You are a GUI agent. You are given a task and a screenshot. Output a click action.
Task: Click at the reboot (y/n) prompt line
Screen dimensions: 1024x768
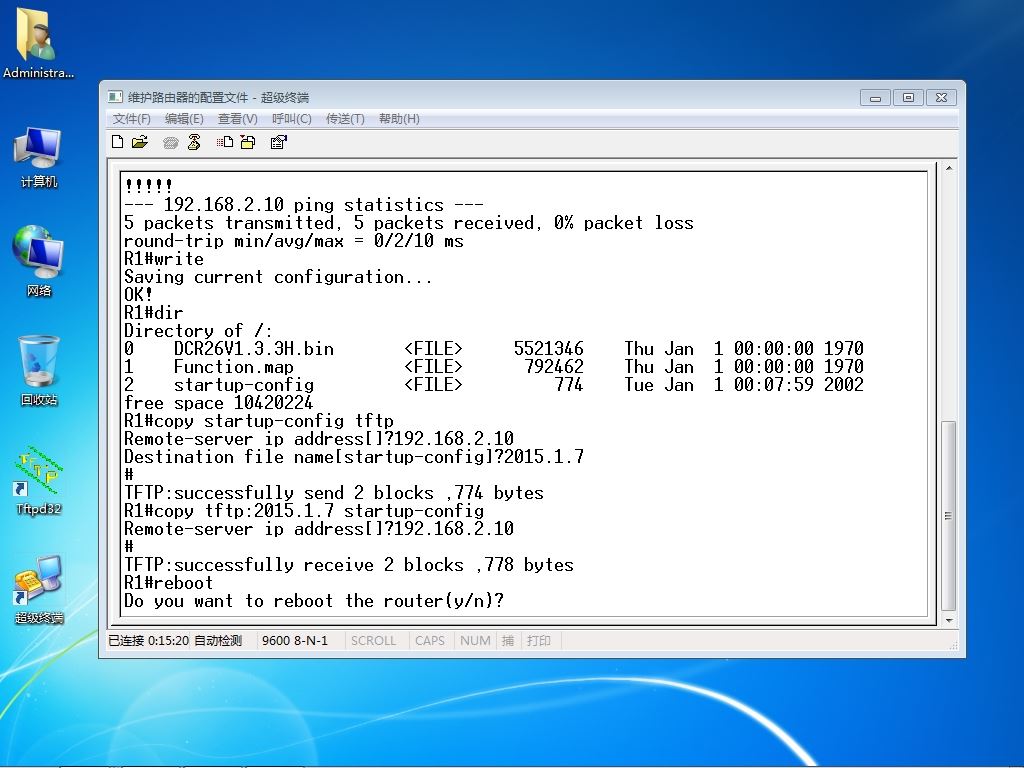[x=314, y=601]
